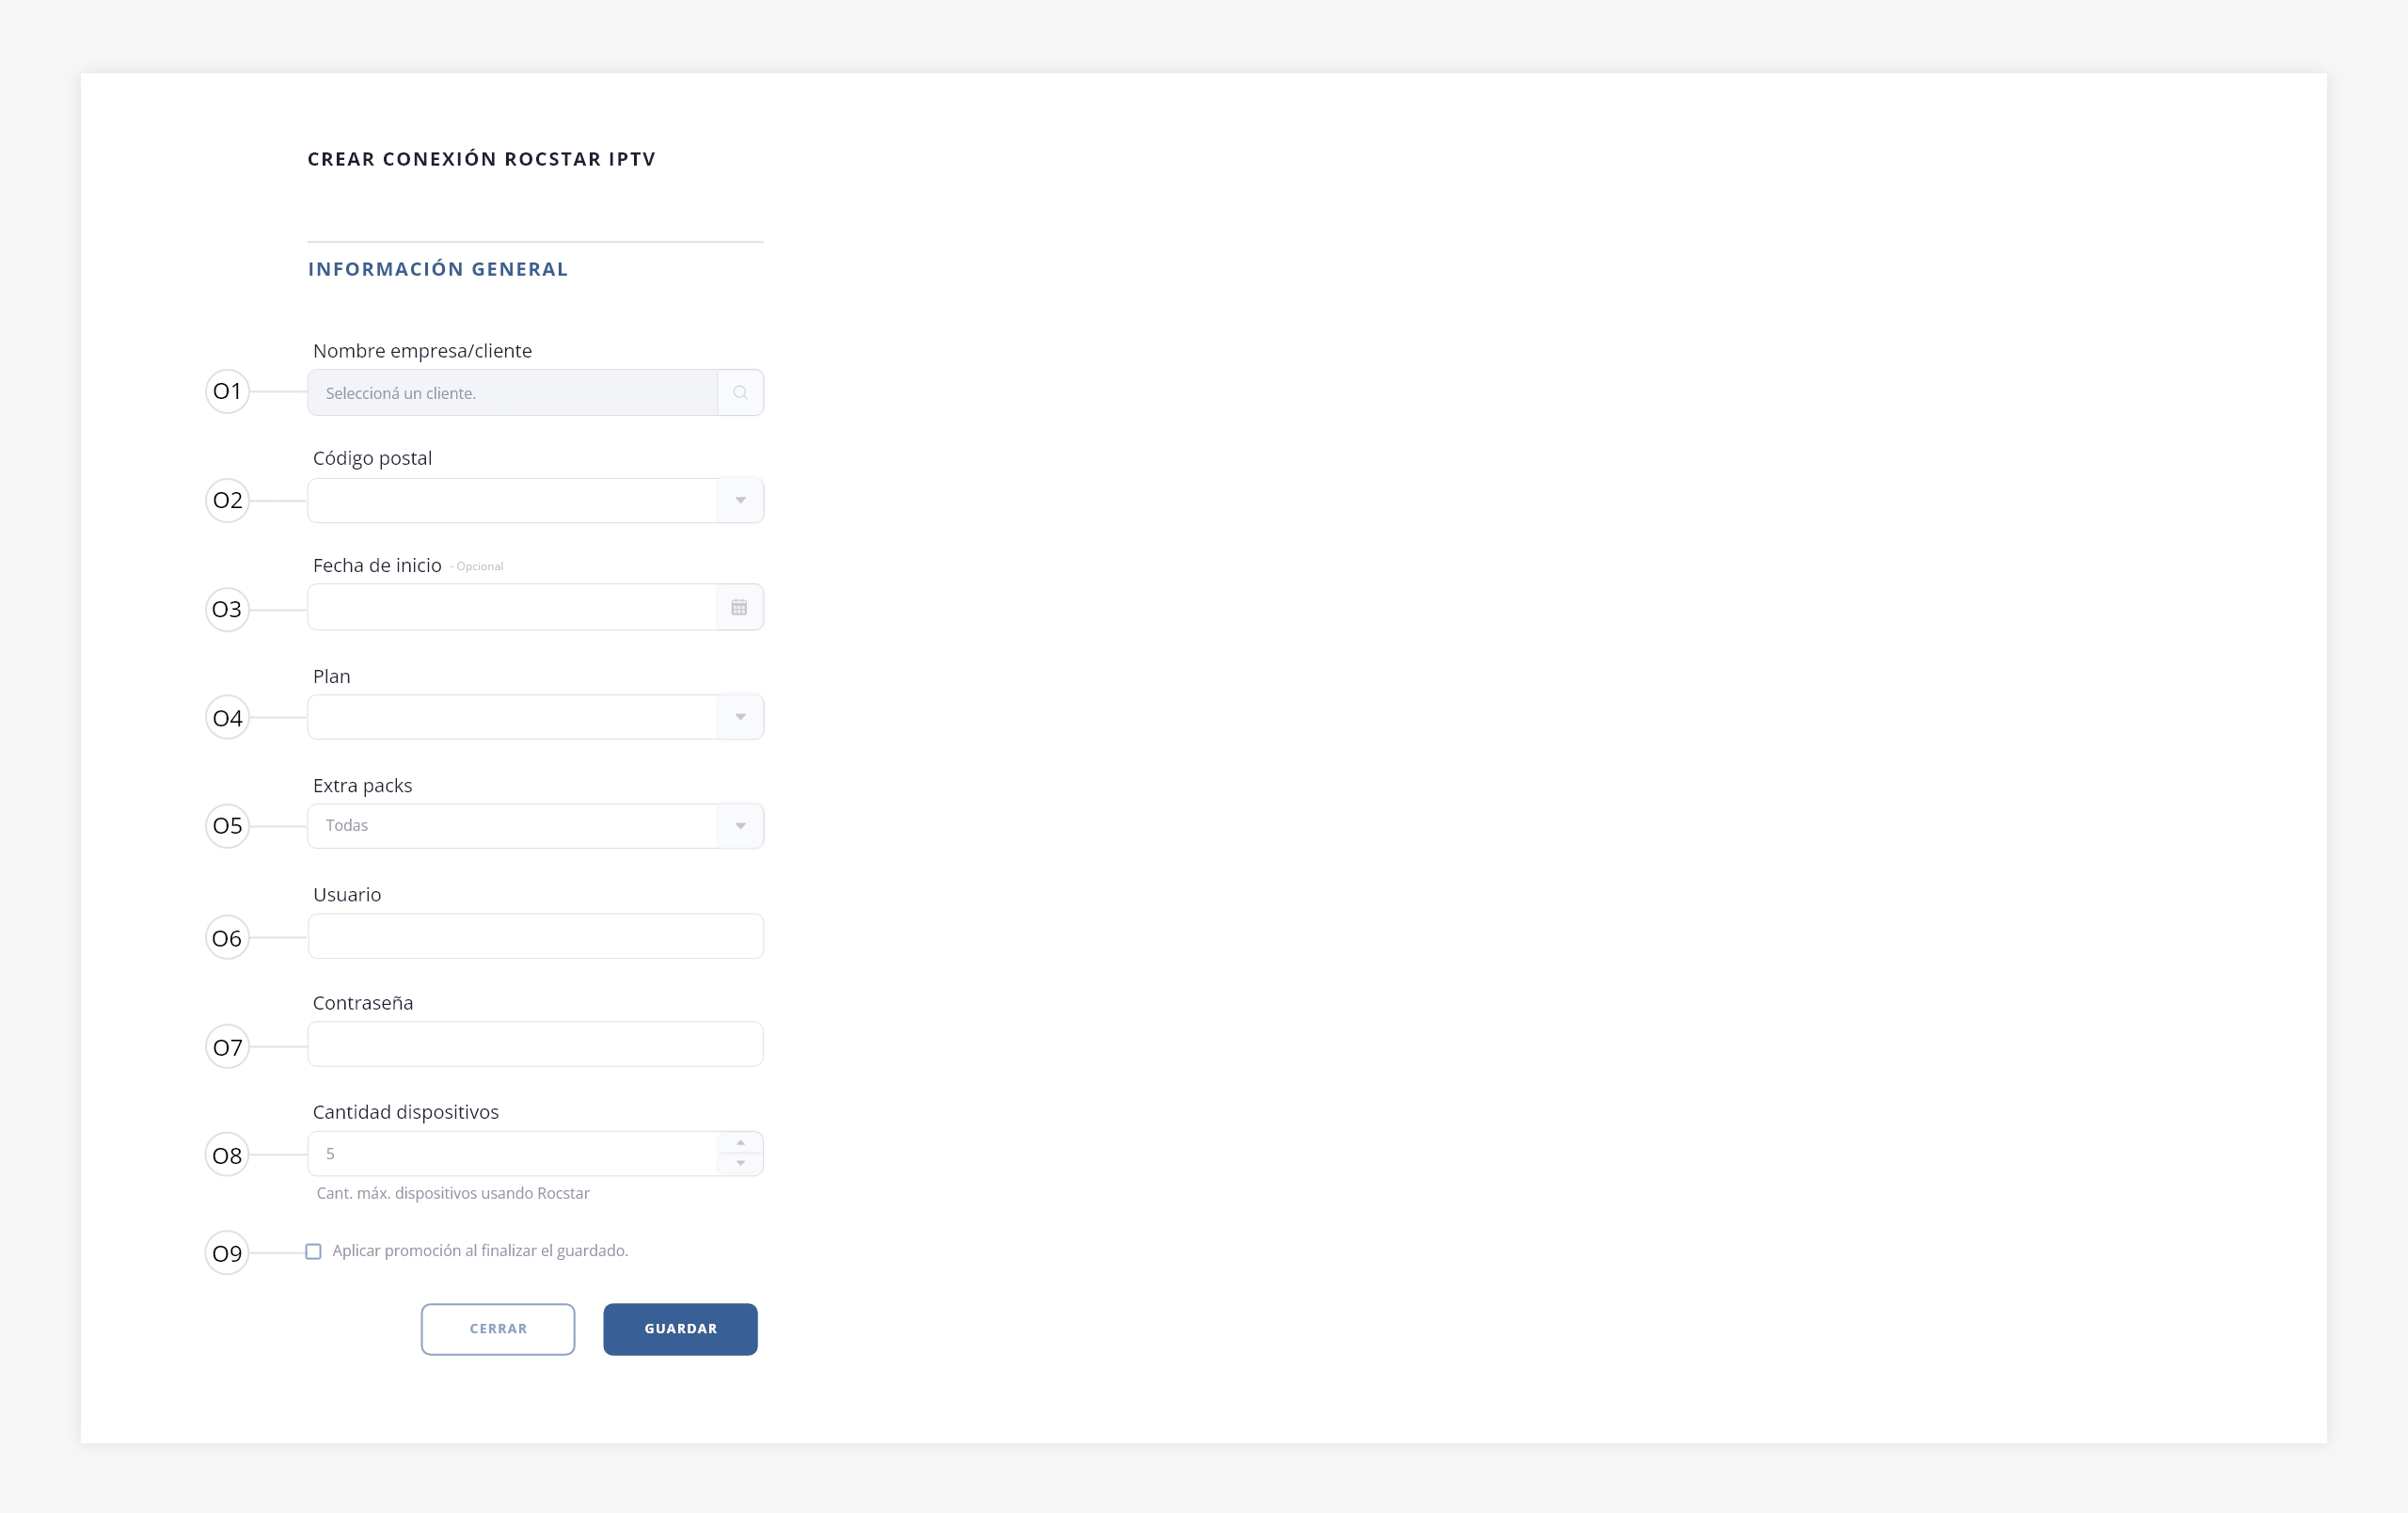The width and height of the screenshot is (2408, 1513).
Task: Click the step 04 circle marker
Action: tap(227, 718)
